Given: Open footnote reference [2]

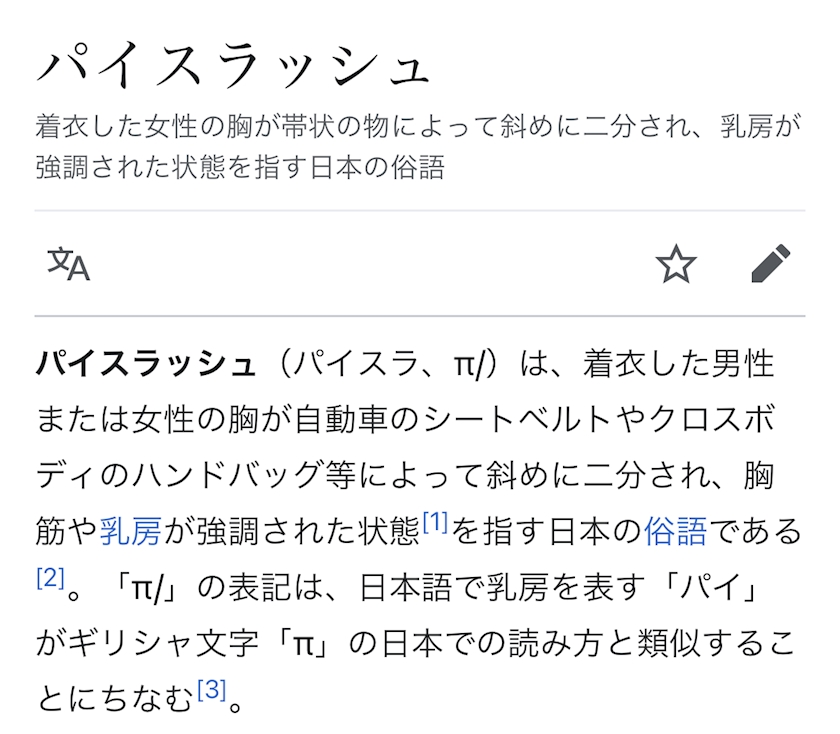Looking at the screenshot, I should pyautogui.click(x=49, y=578).
